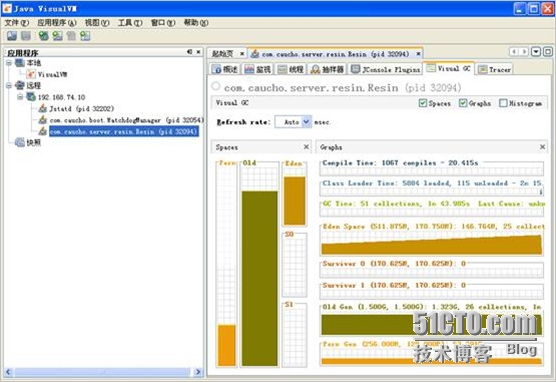Open the Tools menu
This screenshot has height=382, width=556.
pos(130,23)
